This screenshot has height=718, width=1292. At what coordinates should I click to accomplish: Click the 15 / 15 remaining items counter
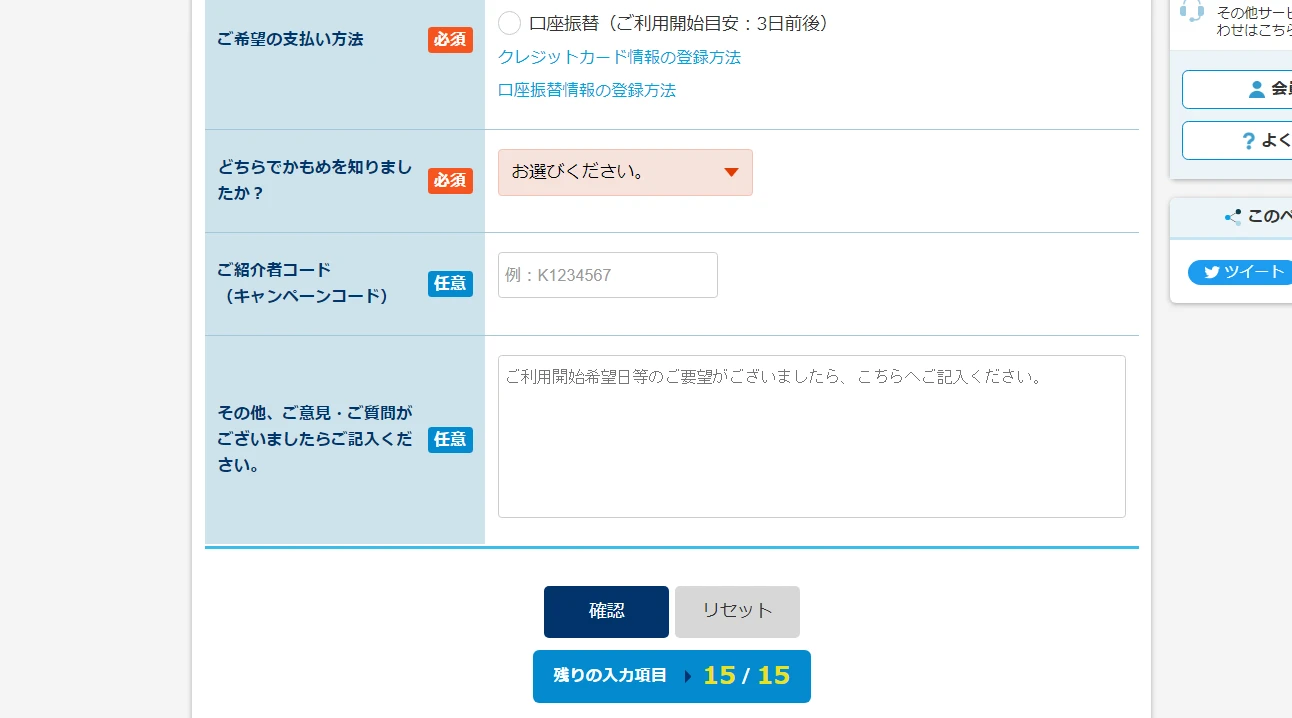(x=746, y=676)
